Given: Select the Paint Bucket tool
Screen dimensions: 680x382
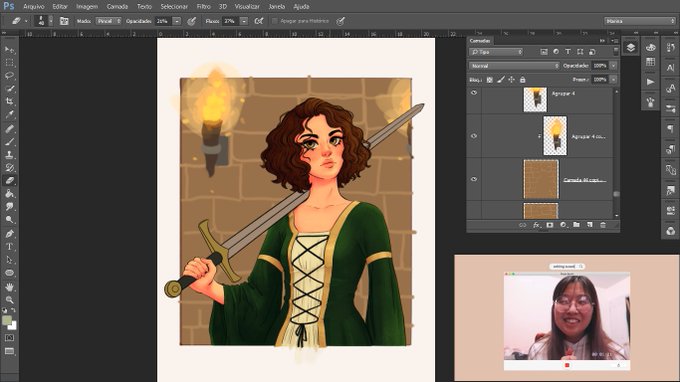Looking at the screenshot, I should (x=9, y=194).
